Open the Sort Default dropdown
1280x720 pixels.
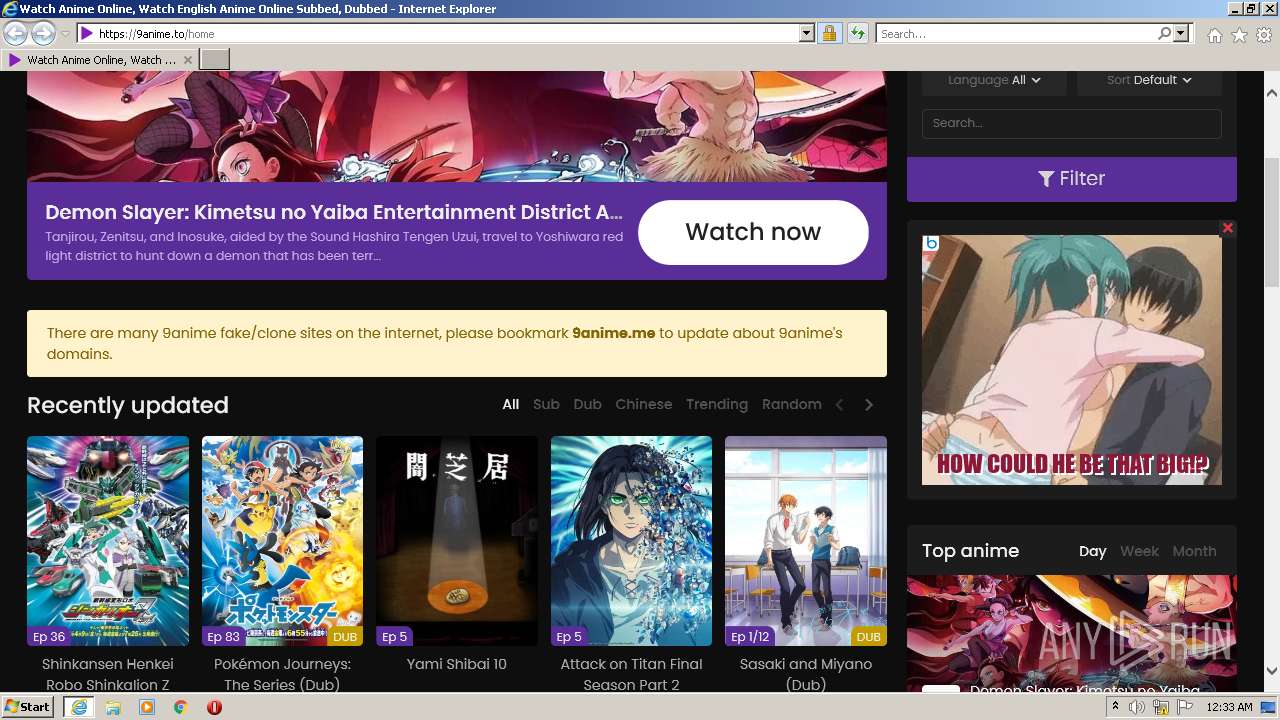click(1149, 80)
